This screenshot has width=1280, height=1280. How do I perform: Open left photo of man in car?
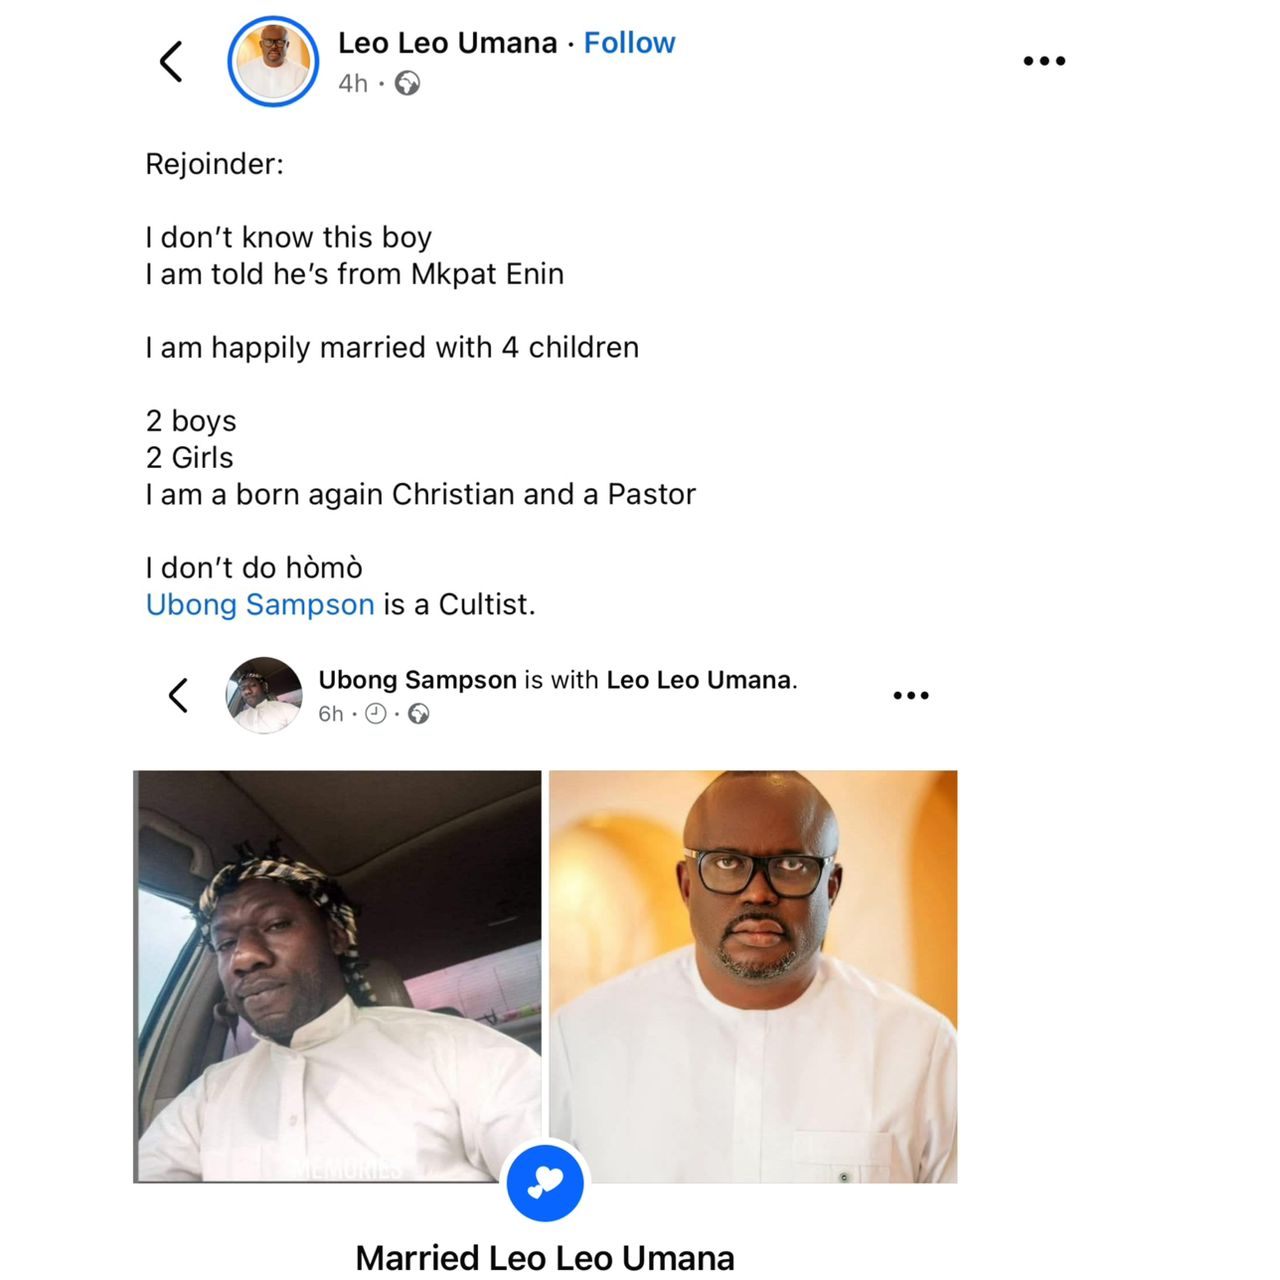pos(338,976)
